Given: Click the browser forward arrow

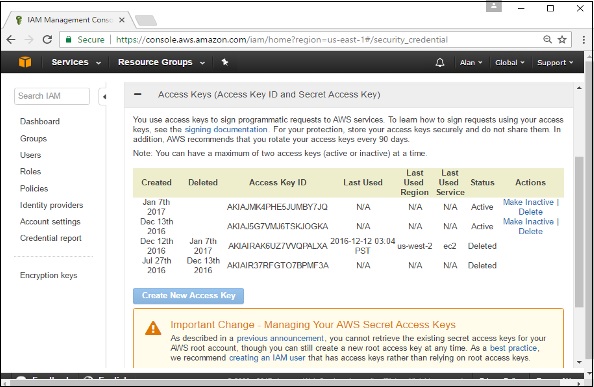Looking at the screenshot, I should (29, 39).
